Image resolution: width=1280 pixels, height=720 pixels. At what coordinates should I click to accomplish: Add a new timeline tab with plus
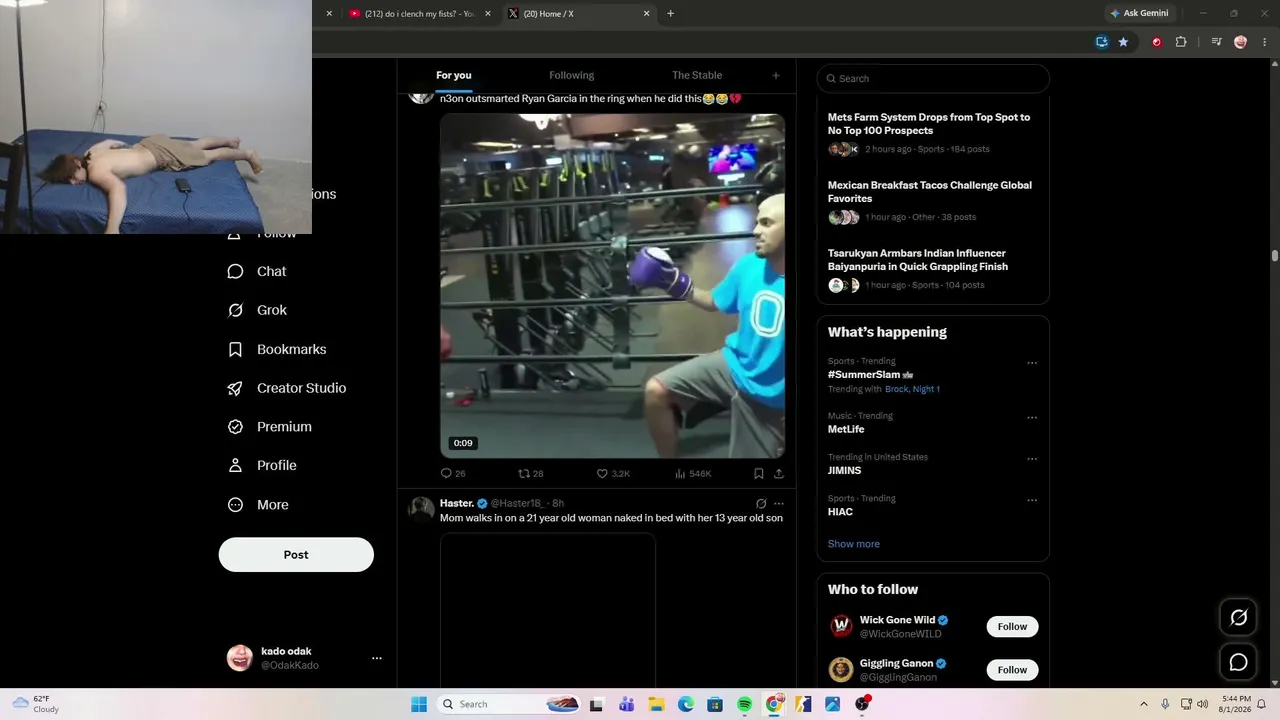[775, 75]
